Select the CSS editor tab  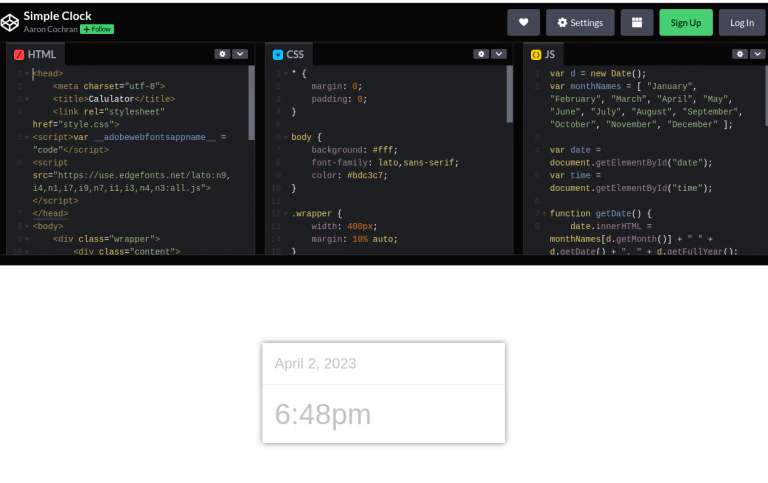coord(288,54)
